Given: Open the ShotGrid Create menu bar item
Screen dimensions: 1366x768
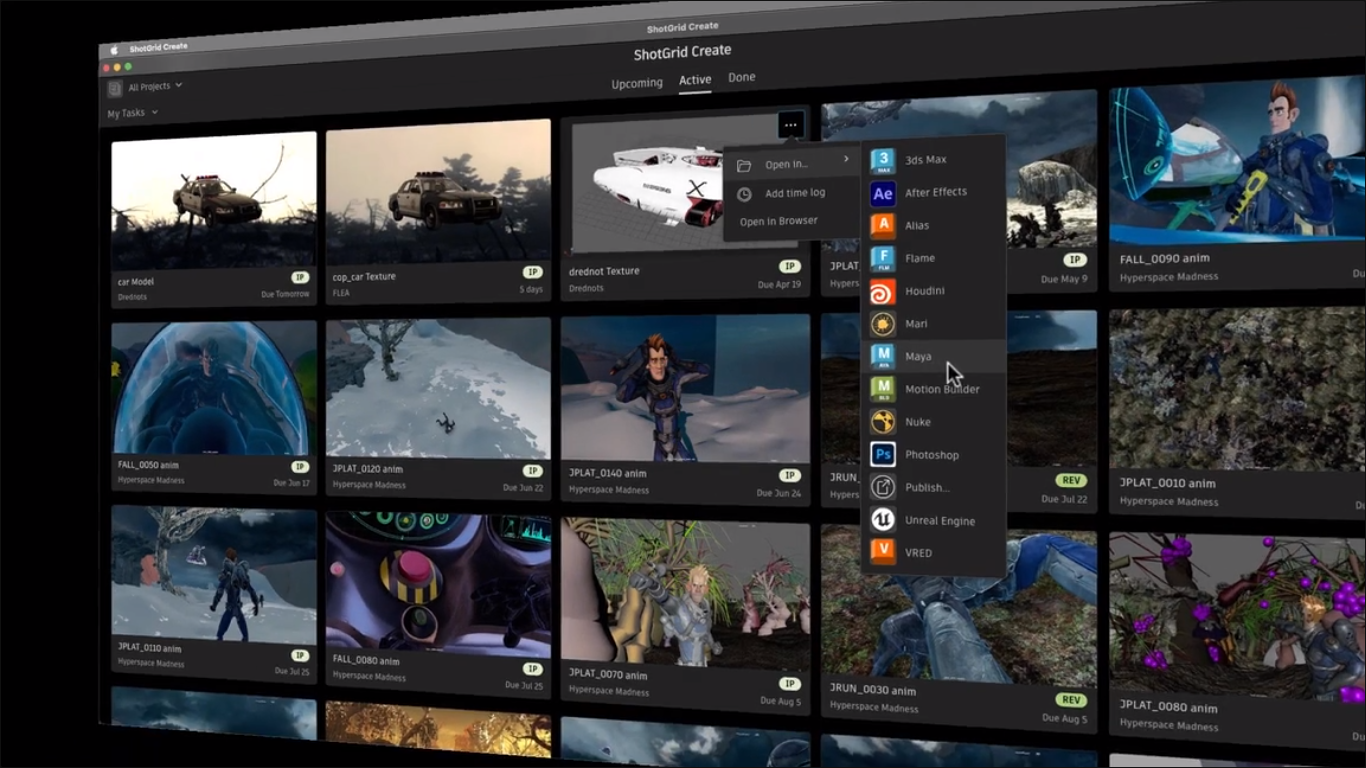Looking at the screenshot, I should click(x=158, y=47).
